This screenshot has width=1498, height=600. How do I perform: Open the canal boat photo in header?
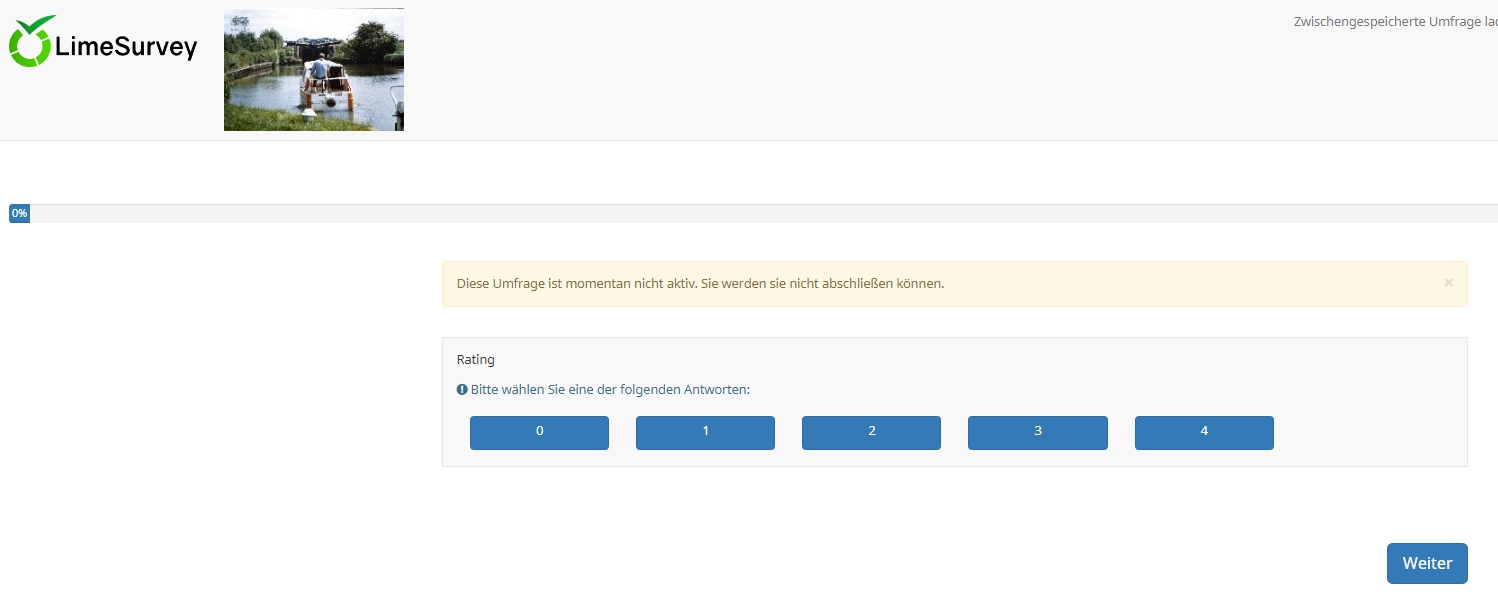[313, 70]
